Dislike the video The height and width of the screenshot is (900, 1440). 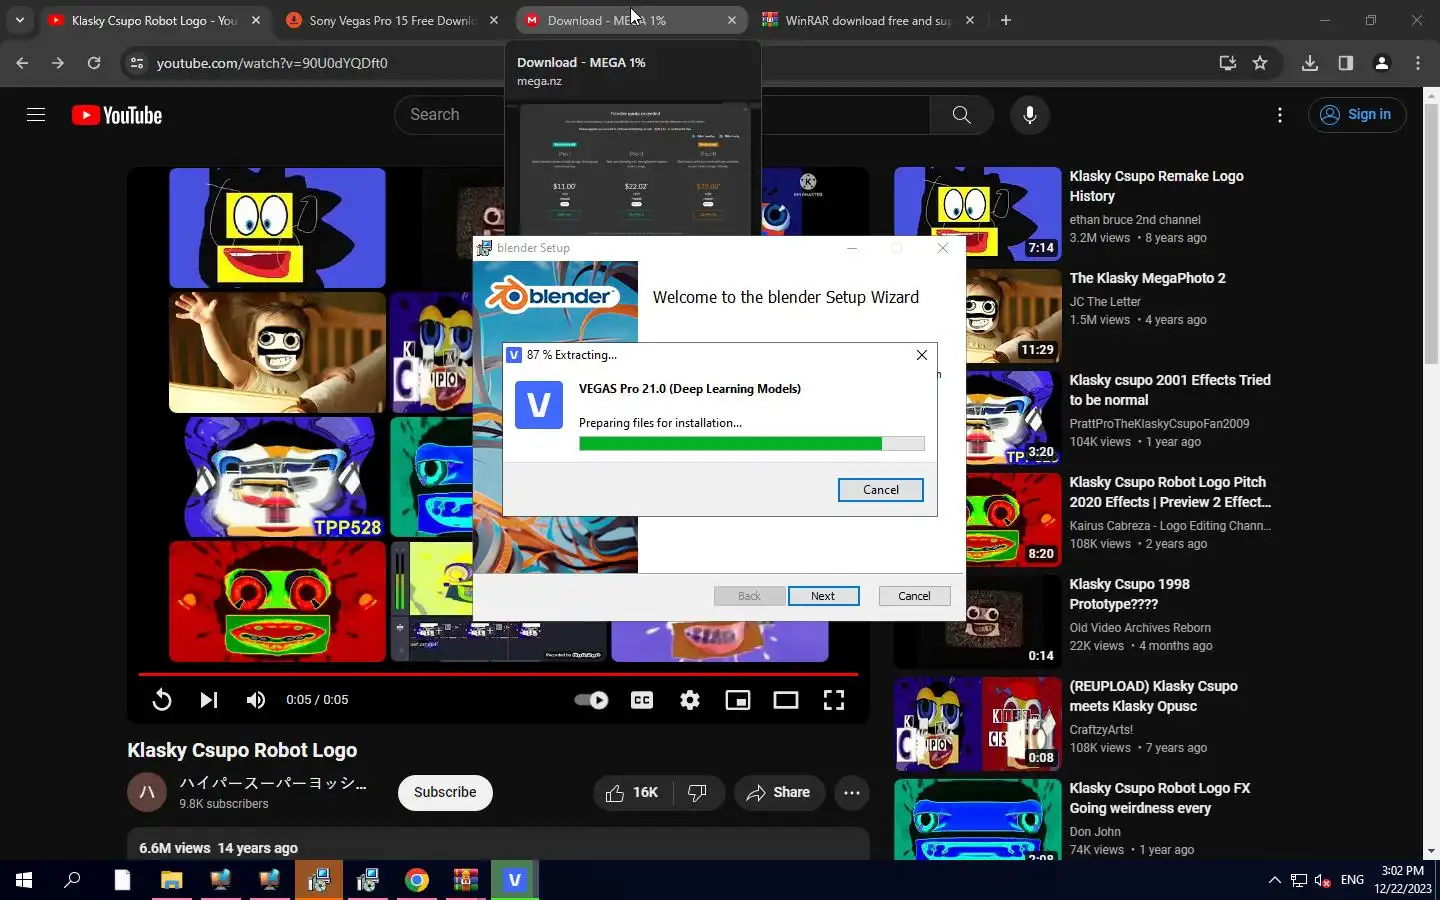[x=698, y=793]
